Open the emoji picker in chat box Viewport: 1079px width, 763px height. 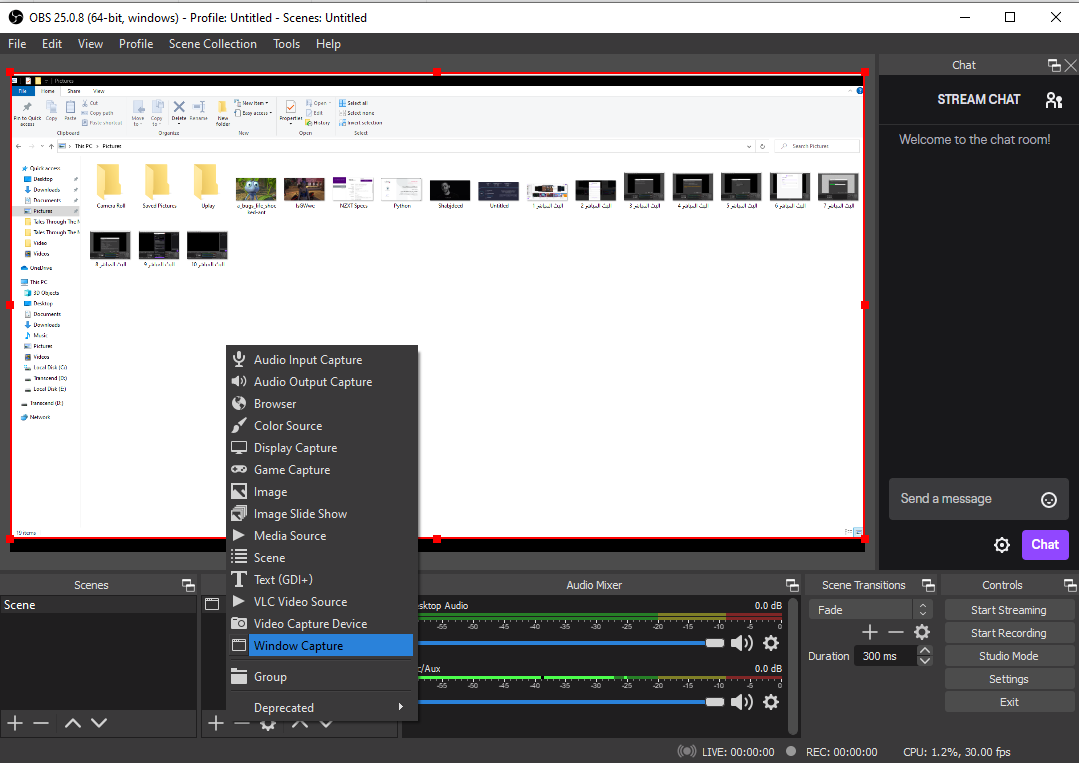click(x=1049, y=500)
